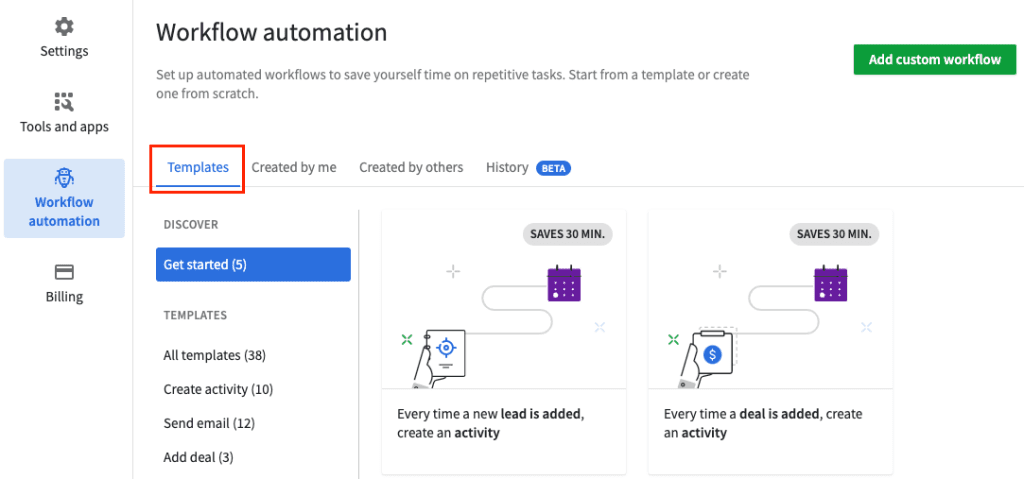Click the Workflow automation sidebar label

click(x=64, y=212)
